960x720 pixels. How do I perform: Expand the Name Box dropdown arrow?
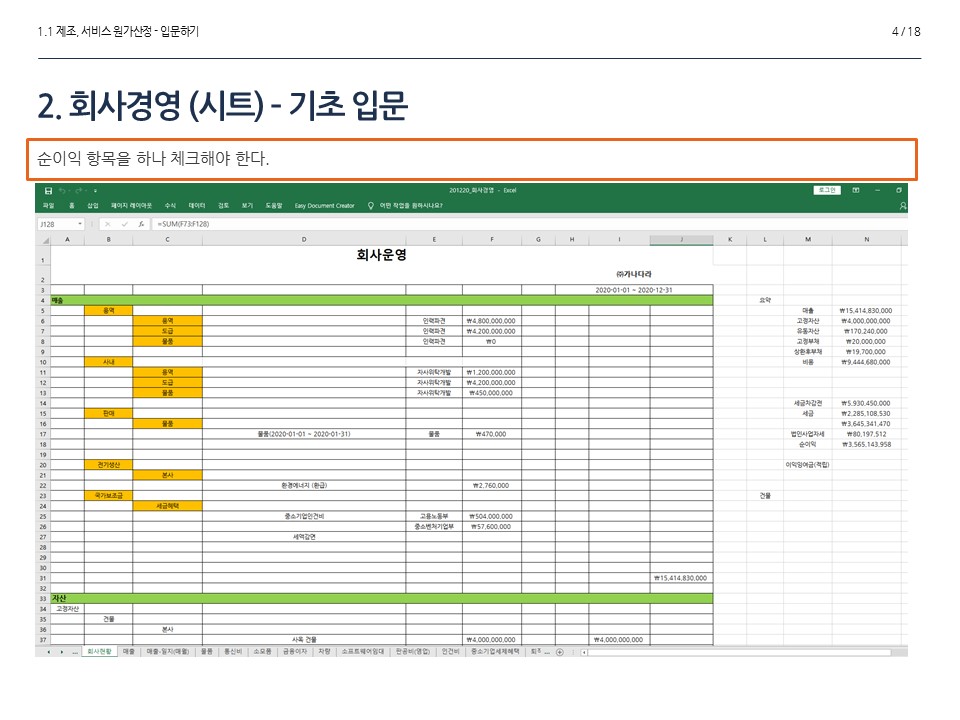80,224
